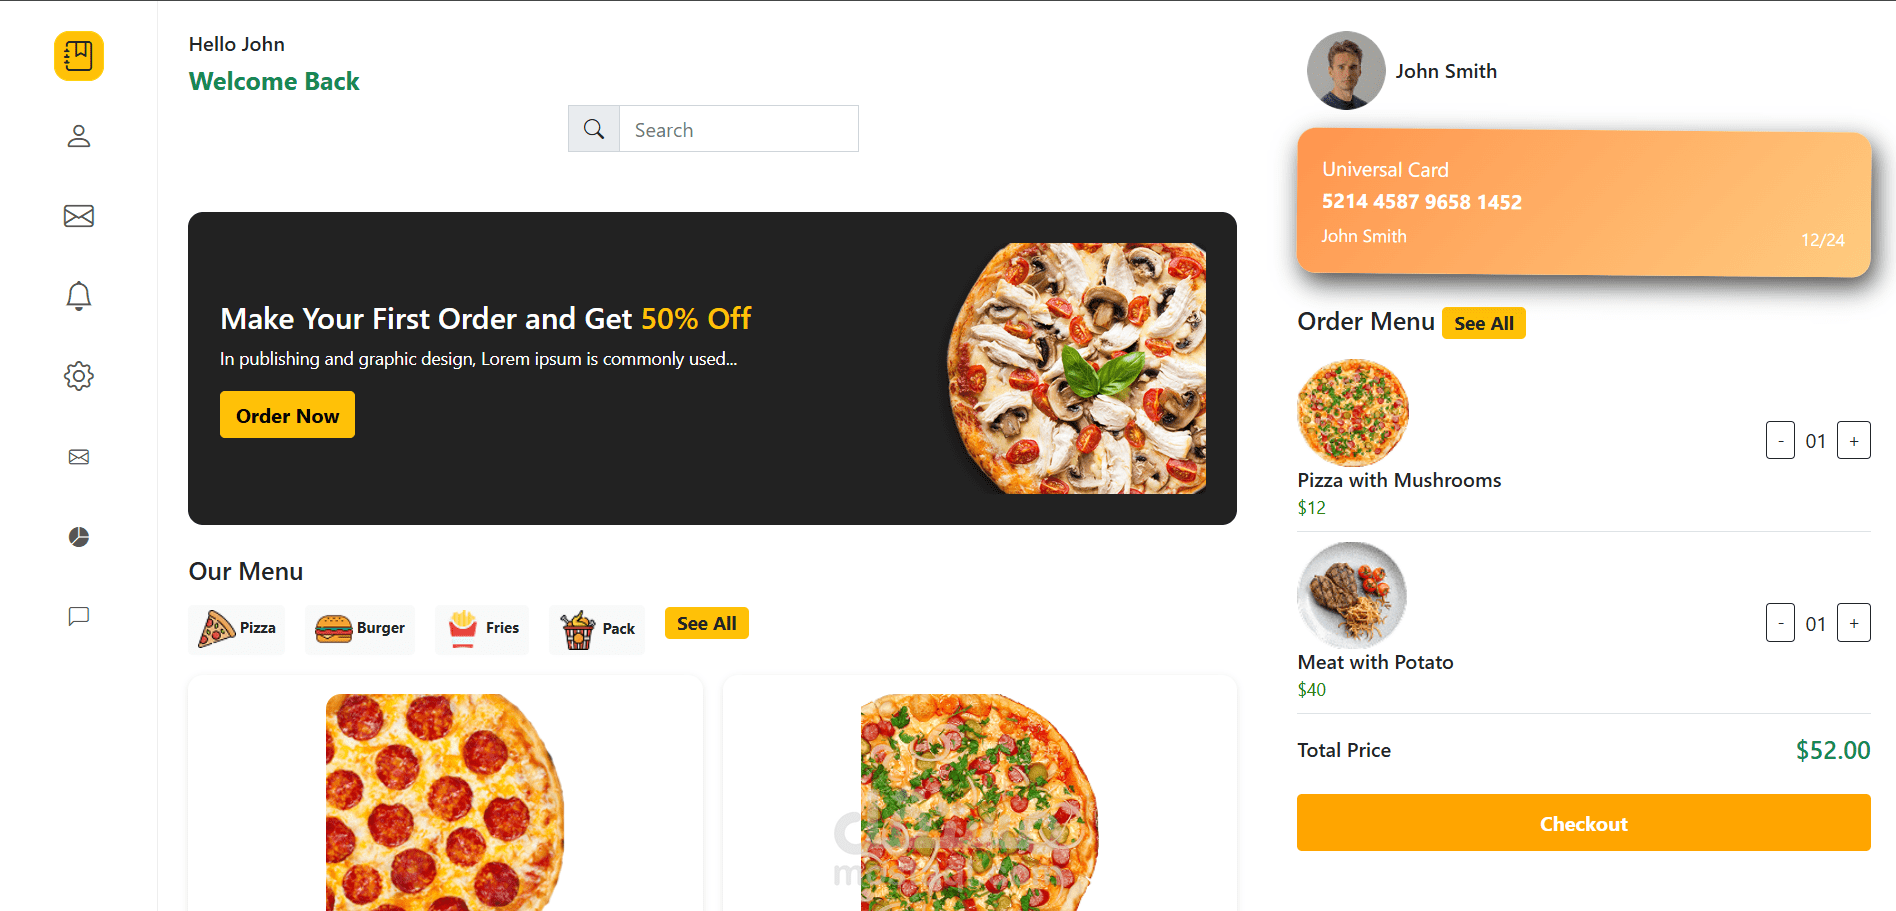Click inside the Search input field

pos(739,128)
